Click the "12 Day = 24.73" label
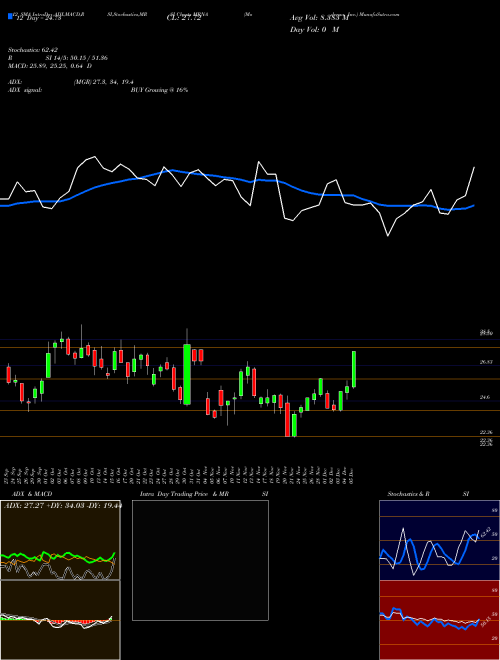This screenshot has height=660, width=500. [x=38, y=18]
